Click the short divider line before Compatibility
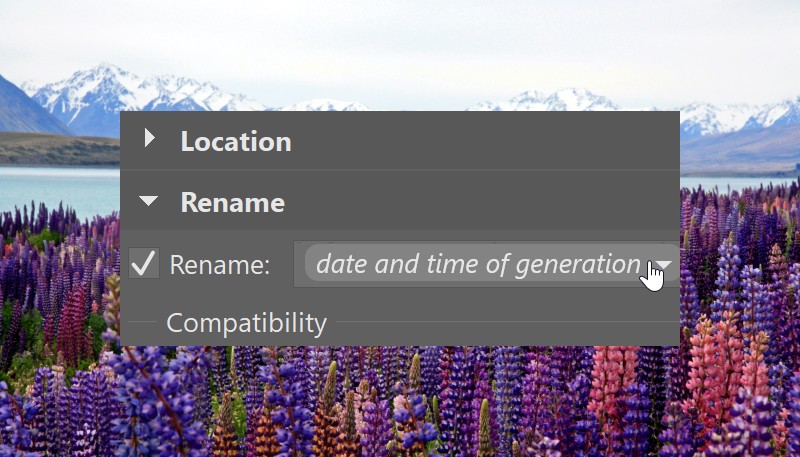The width and height of the screenshot is (800, 457). pyautogui.click(x=142, y=322)
